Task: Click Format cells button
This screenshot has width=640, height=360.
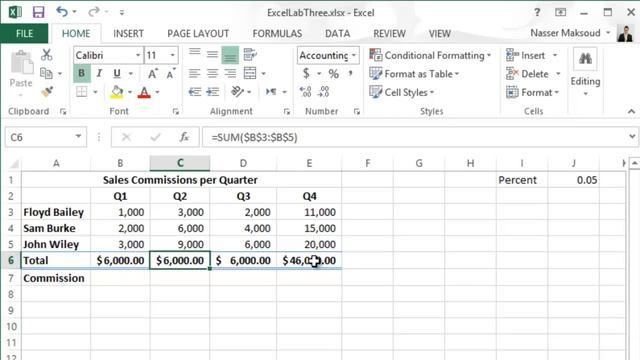Action: coord(532,92)
